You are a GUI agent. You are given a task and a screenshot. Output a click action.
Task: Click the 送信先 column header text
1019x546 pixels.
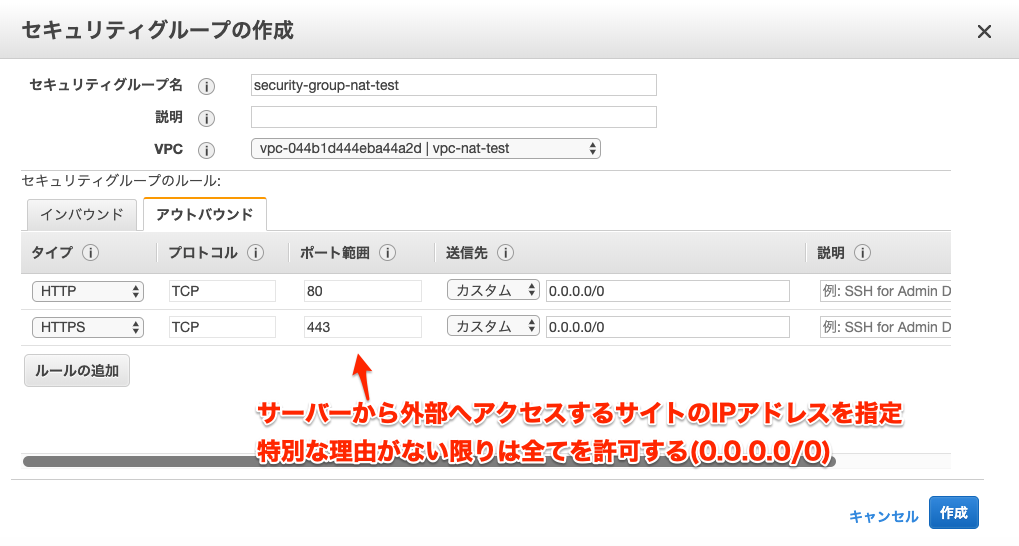[x=467, y=253]
